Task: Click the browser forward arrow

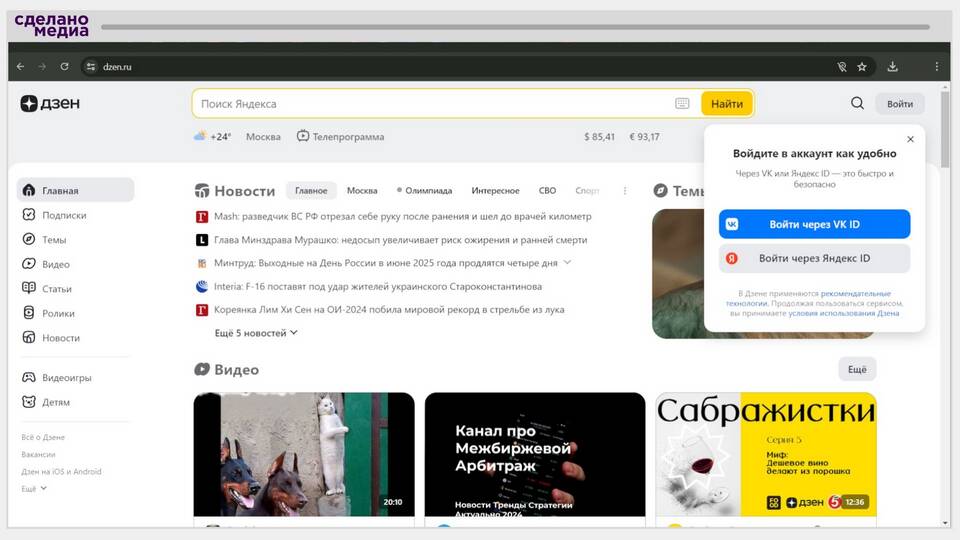Action: tap(42, 67)
